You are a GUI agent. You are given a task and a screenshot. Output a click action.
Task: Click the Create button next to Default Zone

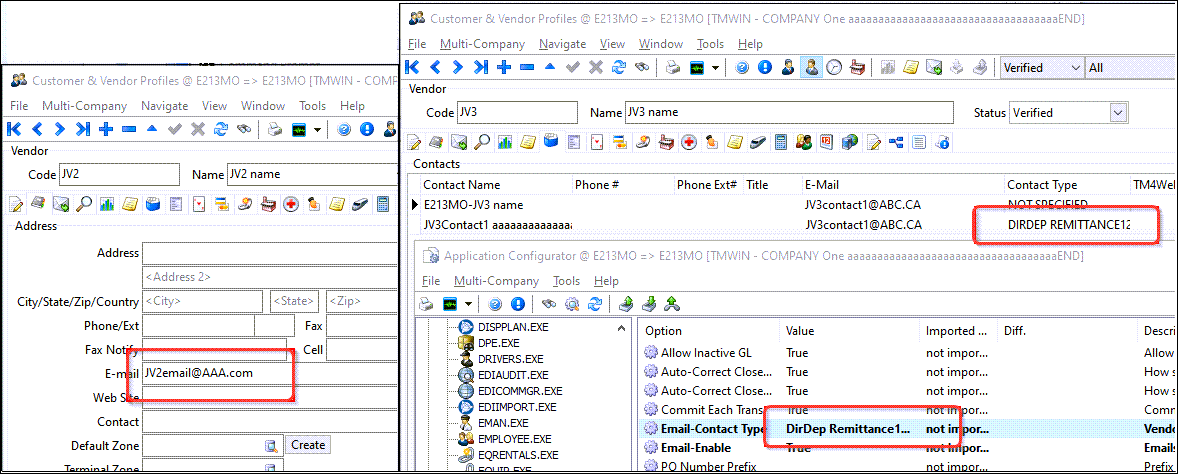(308, 445)
